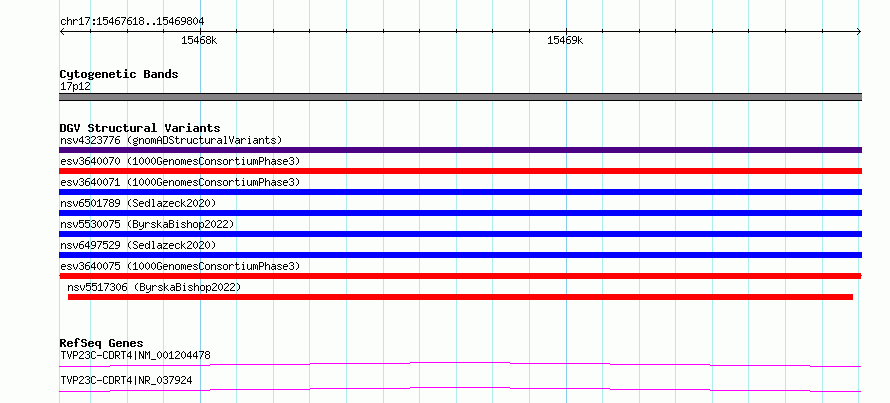Screen dimensions: 890x403
Task: Open variant nsv5517306 ByrskaBishop2022 label
Action: click(154, 287)
